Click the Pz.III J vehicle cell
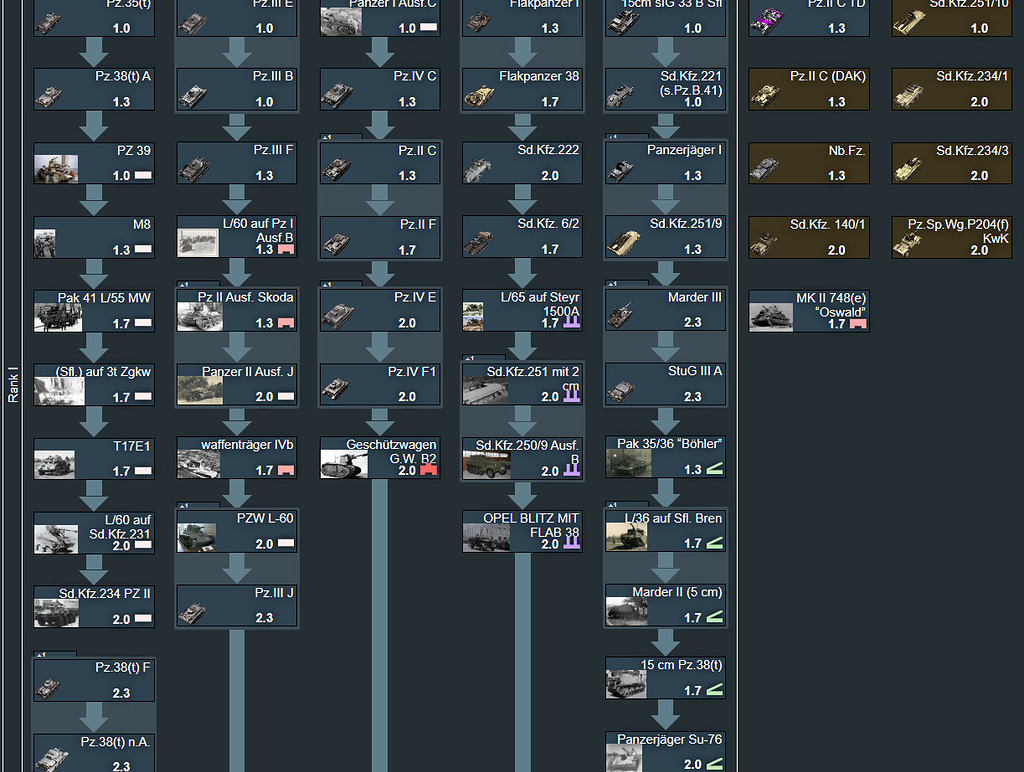1024x772 pixels. [236, 605]
